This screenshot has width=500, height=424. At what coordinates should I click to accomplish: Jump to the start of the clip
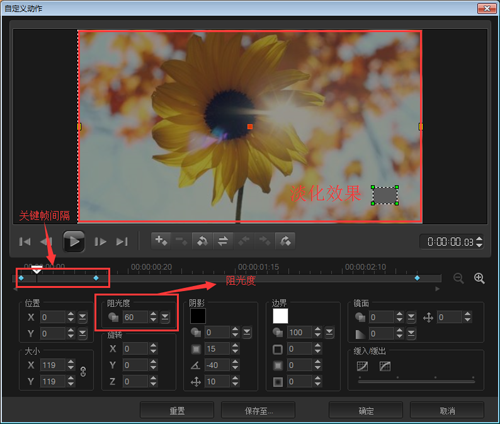[25, 241]
